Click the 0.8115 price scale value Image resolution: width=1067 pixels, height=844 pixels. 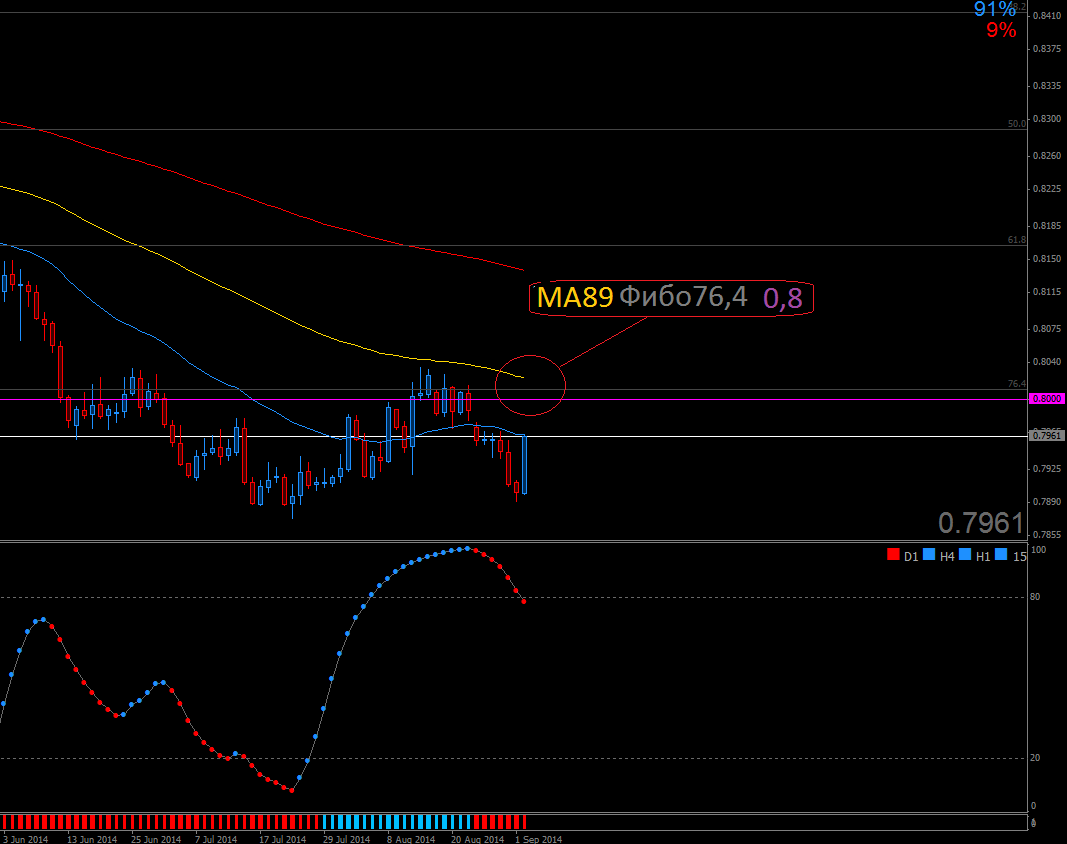pyautogui.click(x=1047, y=291)
